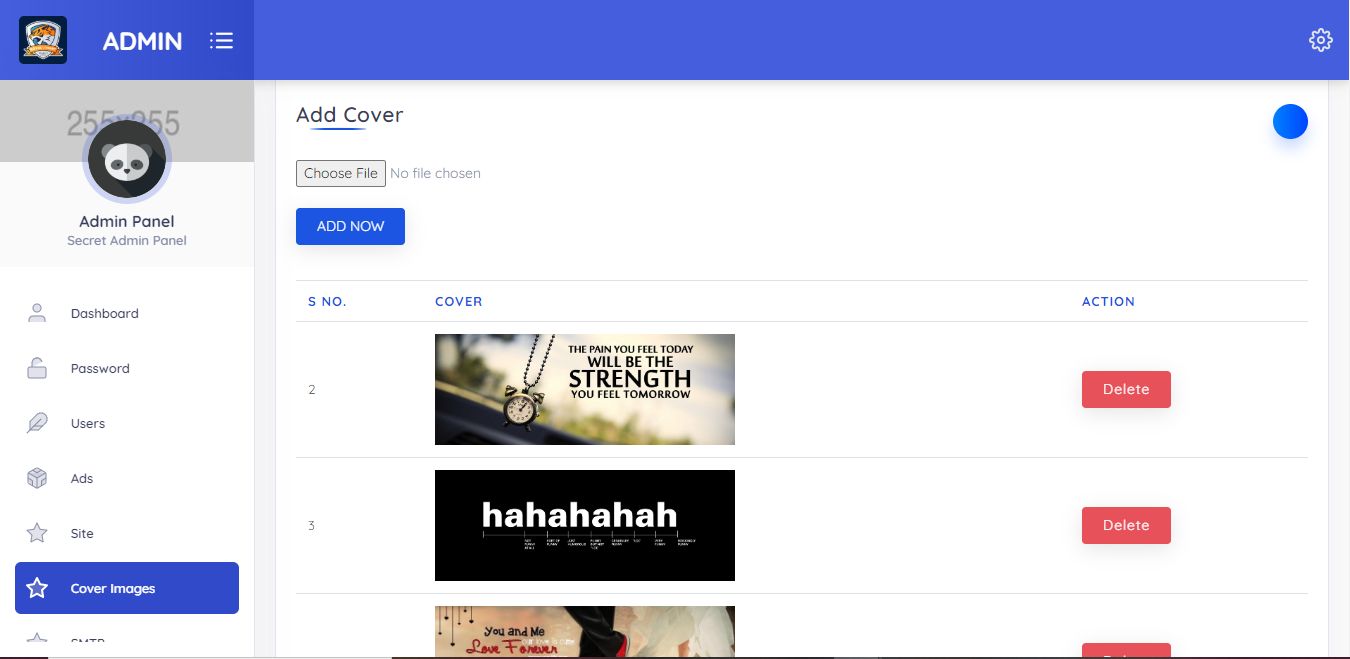Click the Choose File button
Screen dimensions: 1350x659
click(341, 173)
